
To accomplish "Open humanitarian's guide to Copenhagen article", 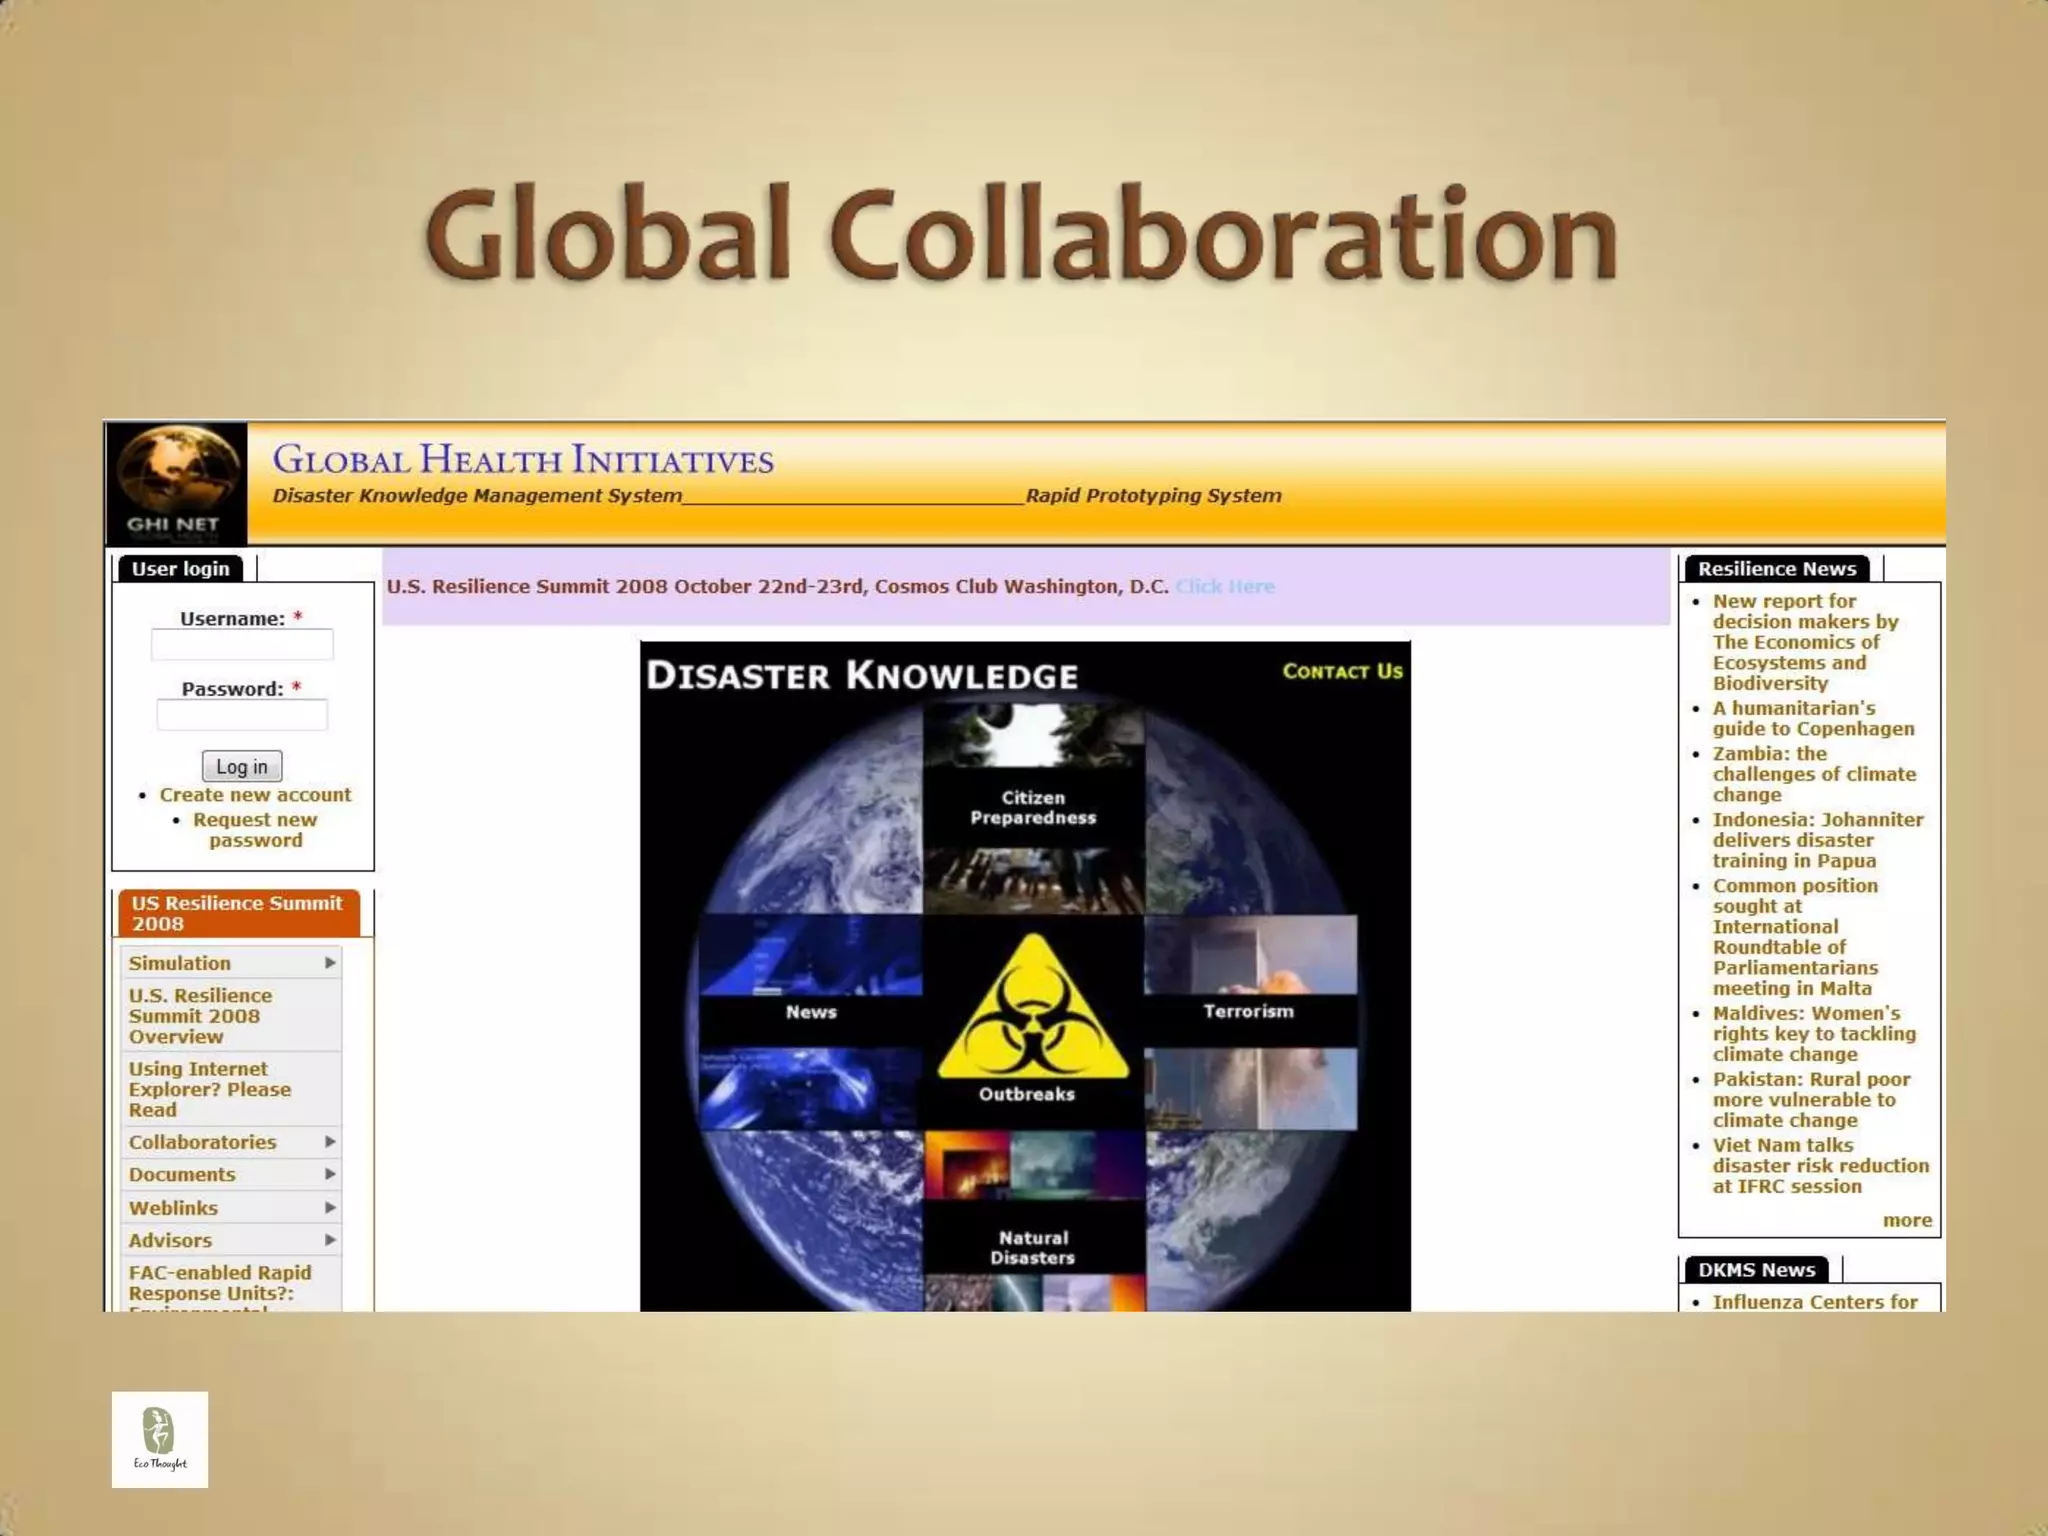I will tap(1813, 718).
